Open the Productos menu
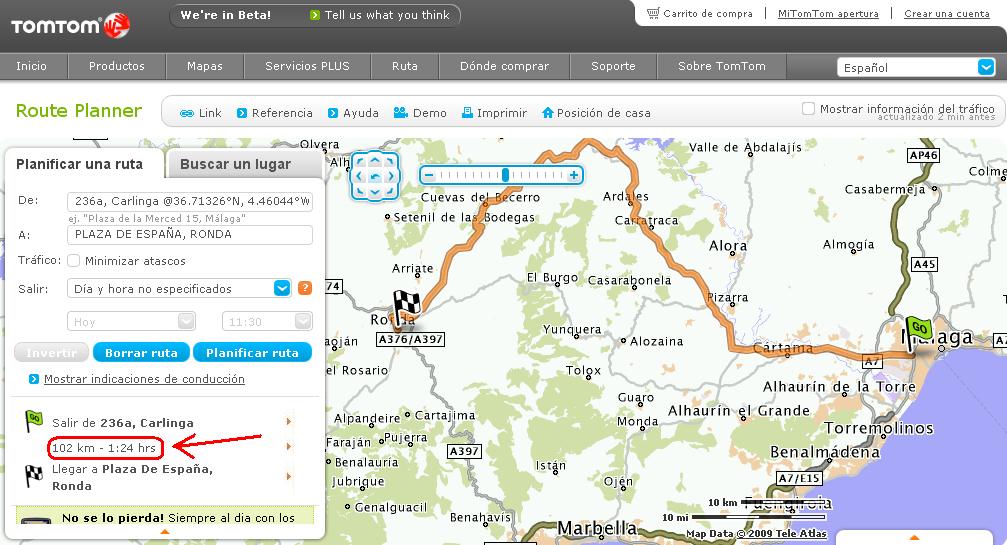Screen dimensions: 1007x545 click(117, 66)
